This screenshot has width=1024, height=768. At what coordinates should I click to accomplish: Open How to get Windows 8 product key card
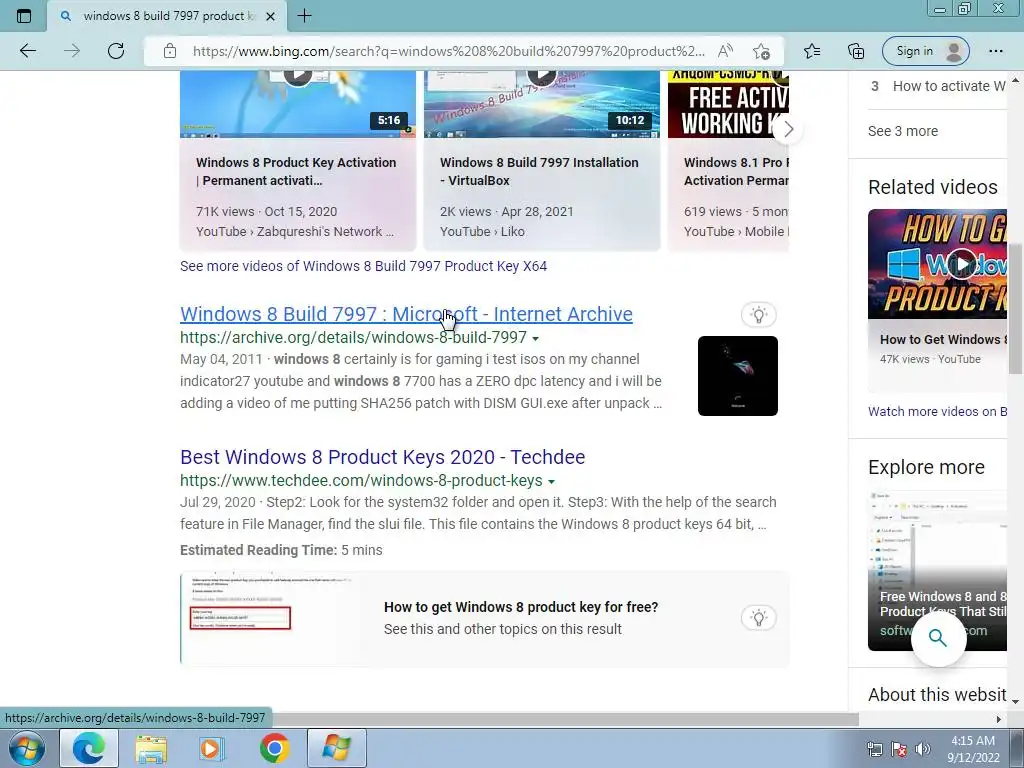click(x=485, y=618)
